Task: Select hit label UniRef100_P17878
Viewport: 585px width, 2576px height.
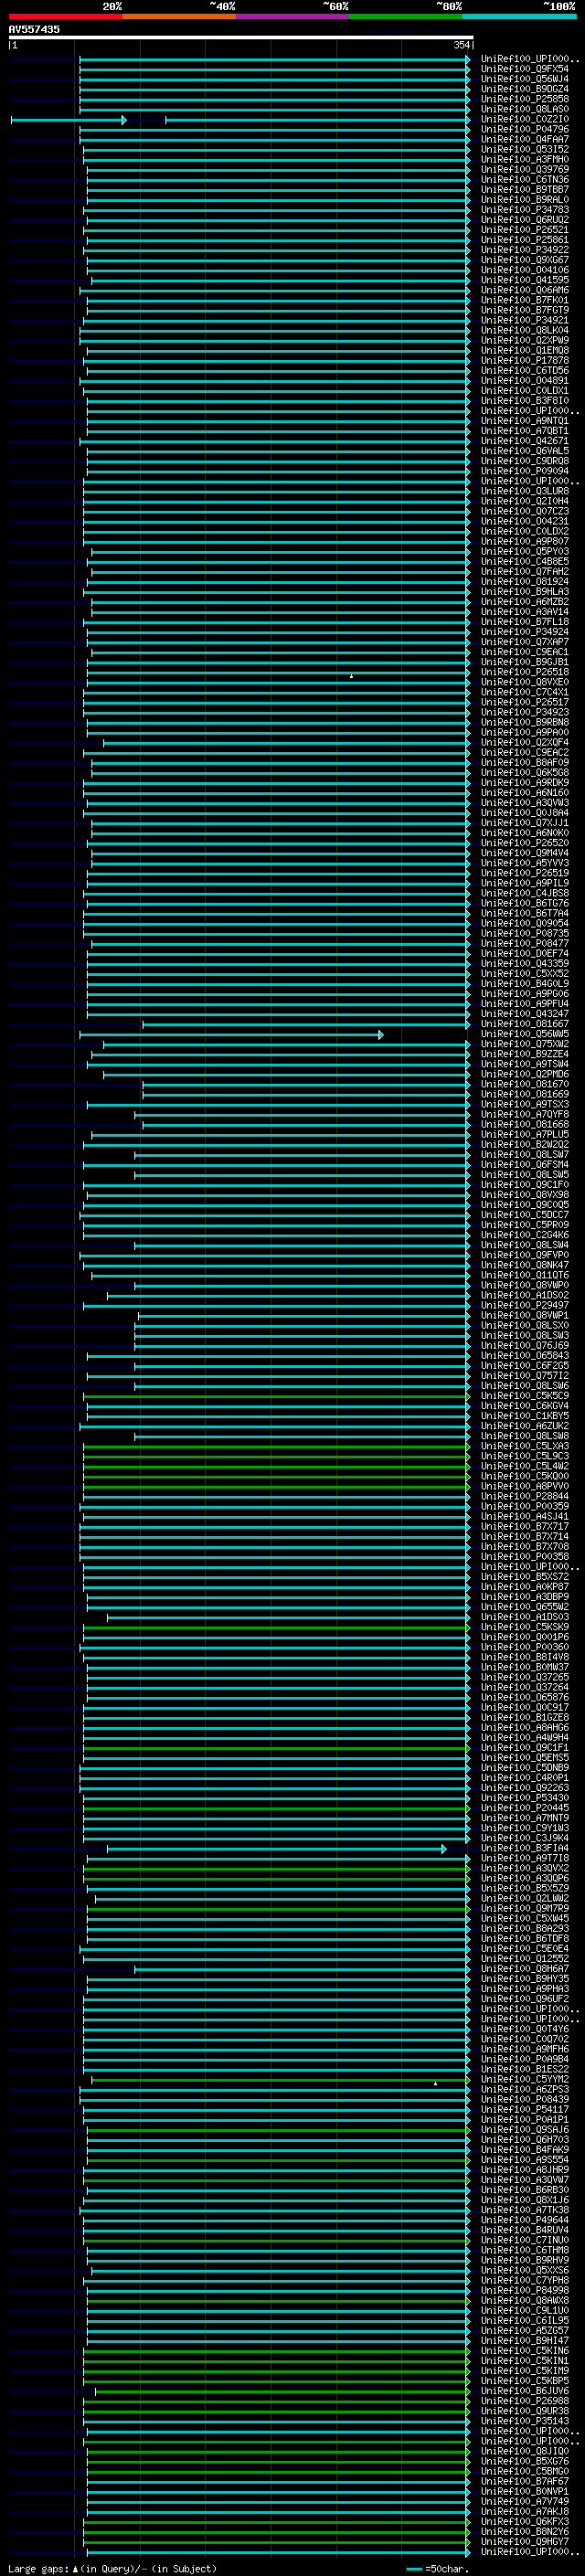Action: (x=525, y=361)
